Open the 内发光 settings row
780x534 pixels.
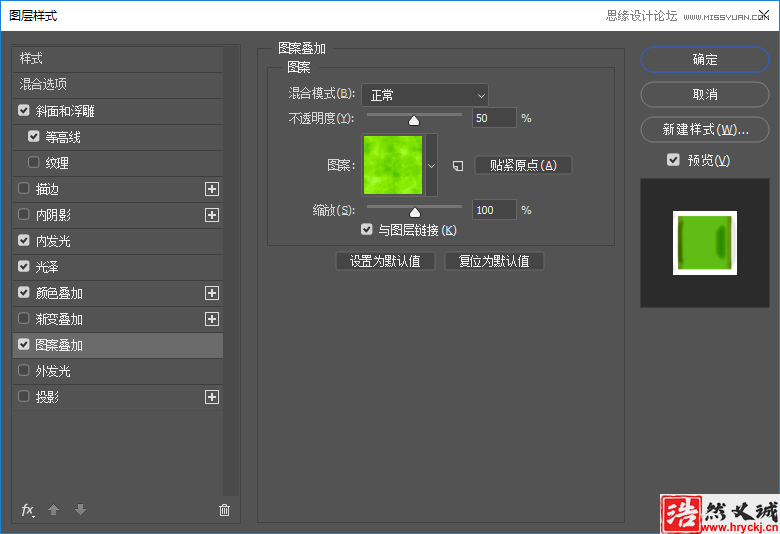point(118,241)
